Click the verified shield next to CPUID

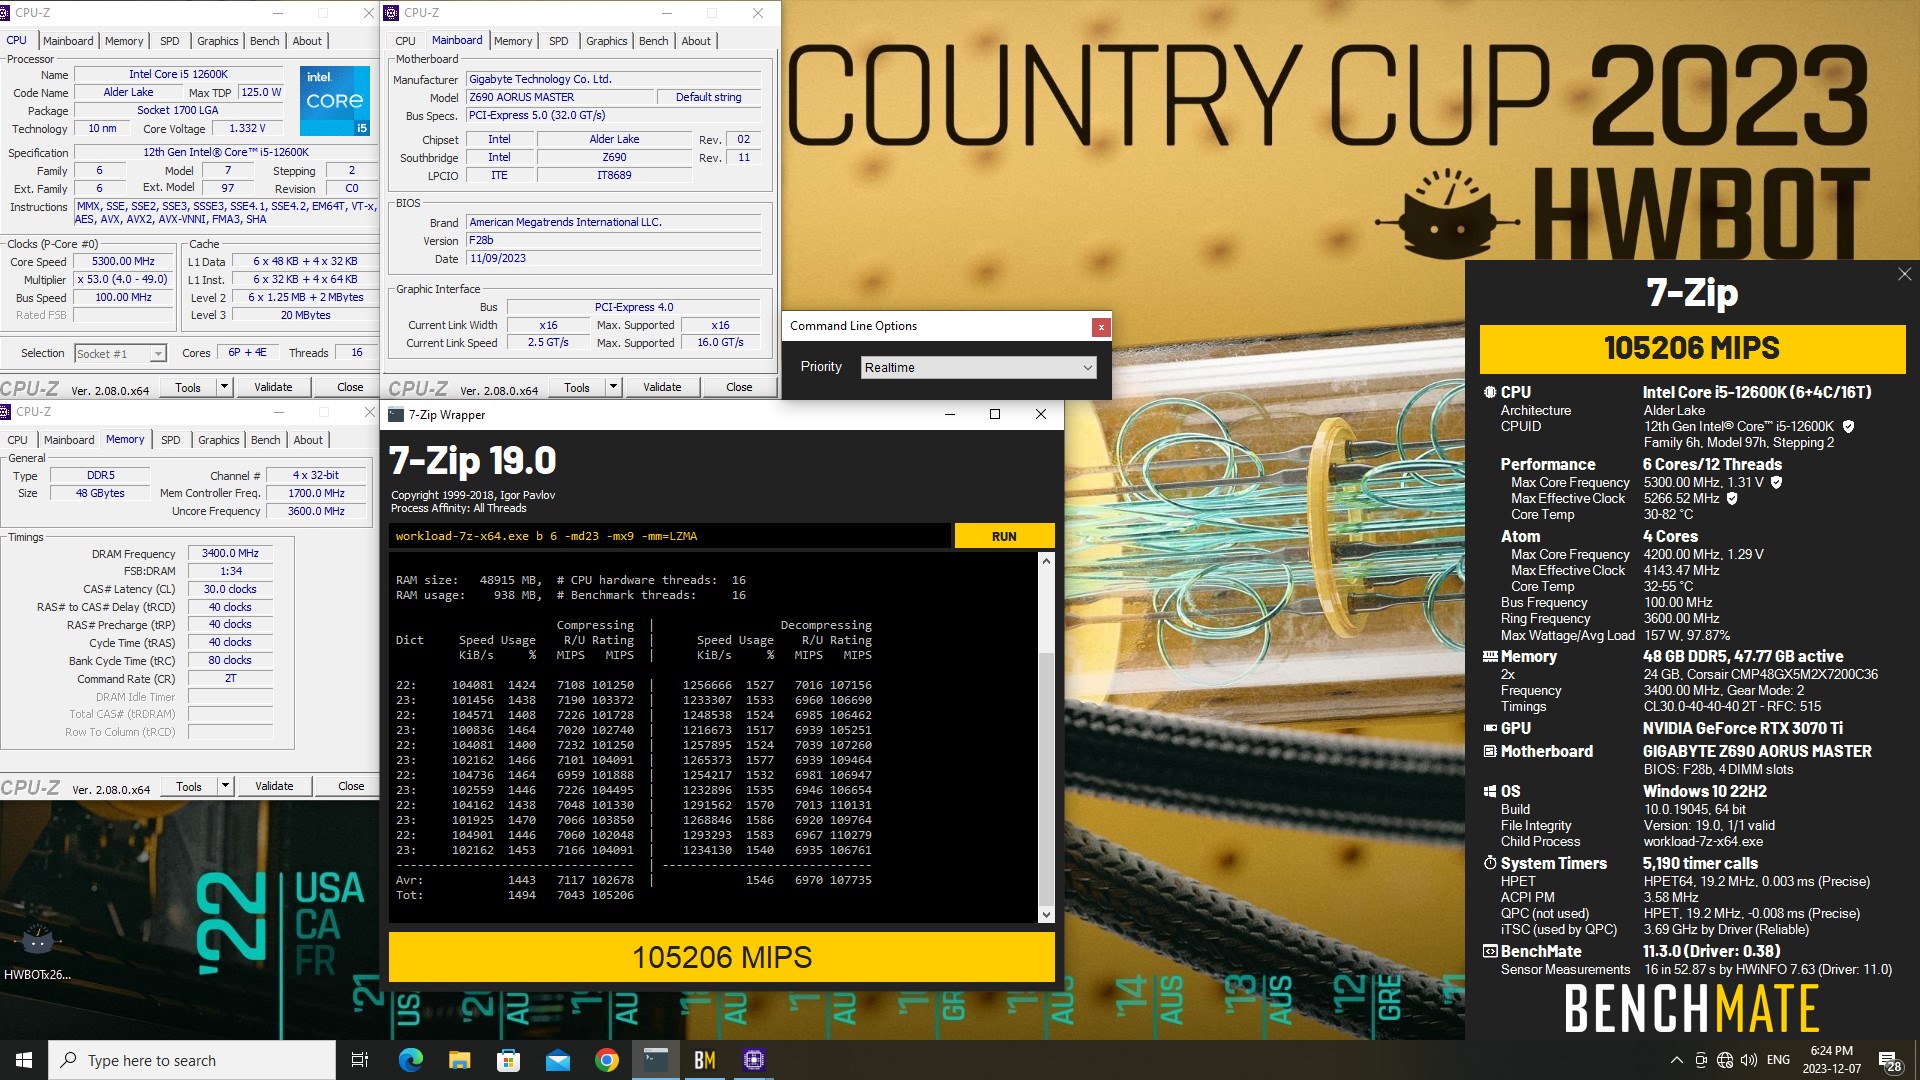coord(1848,426)
